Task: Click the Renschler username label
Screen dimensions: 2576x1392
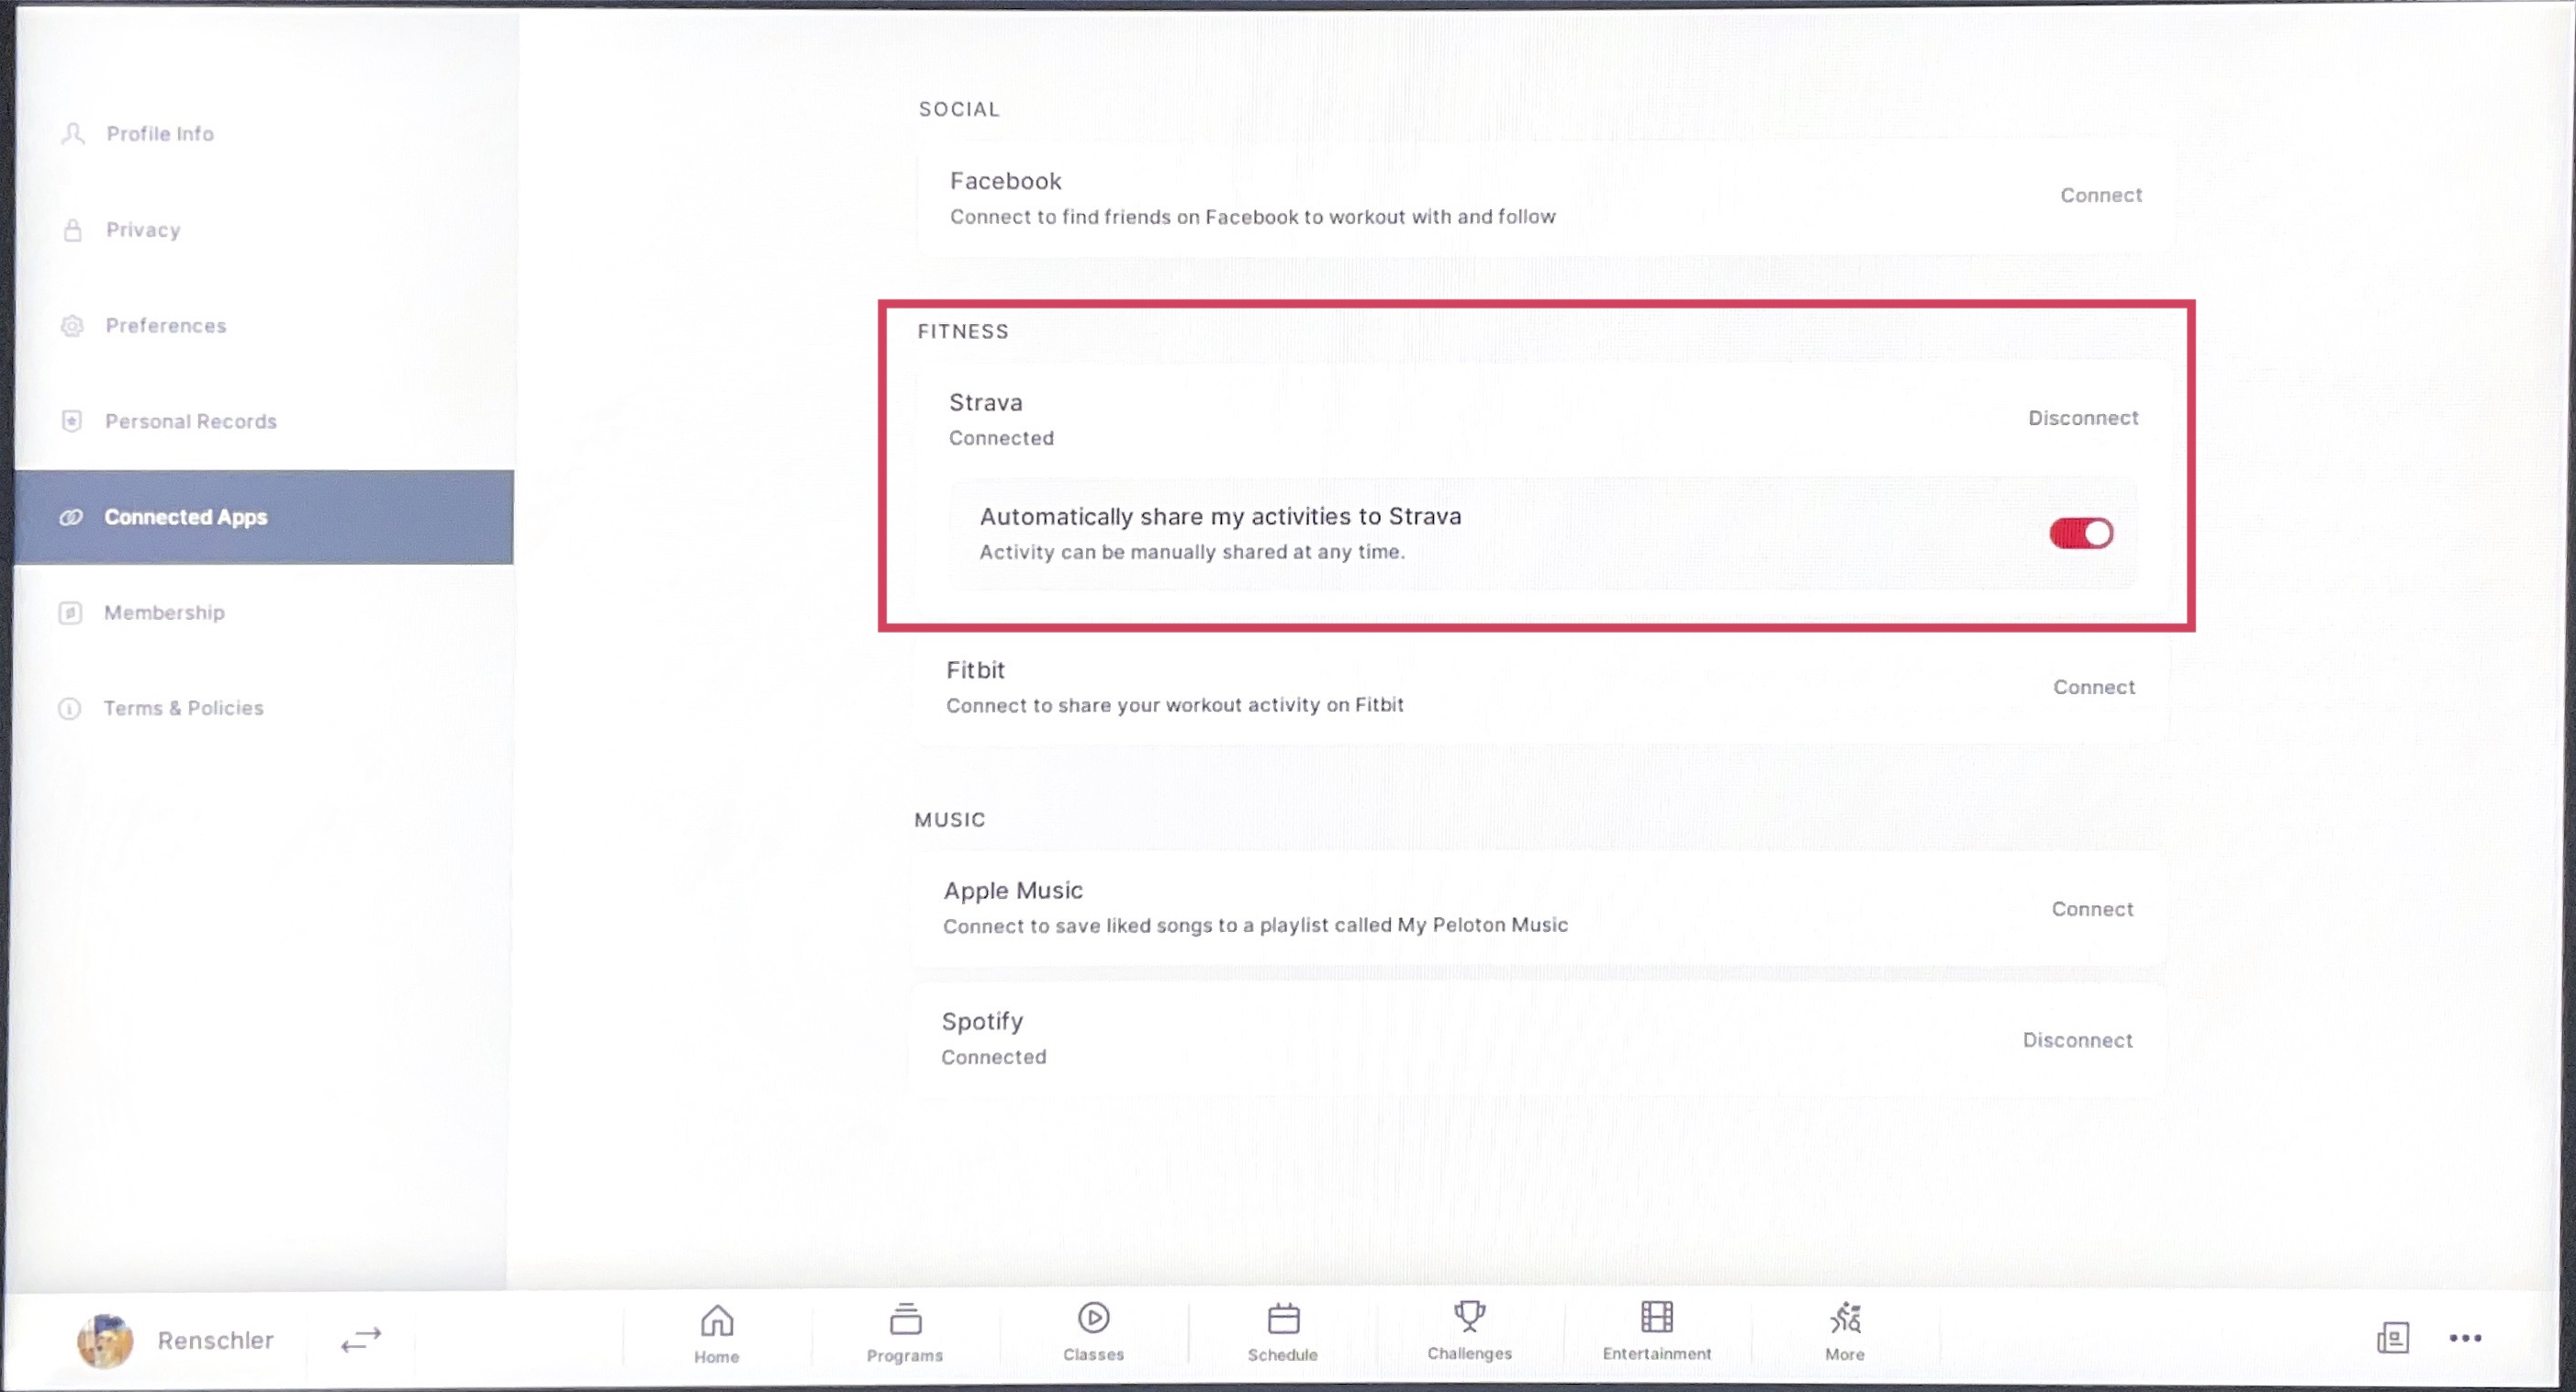Action: tap(215, 1341)
